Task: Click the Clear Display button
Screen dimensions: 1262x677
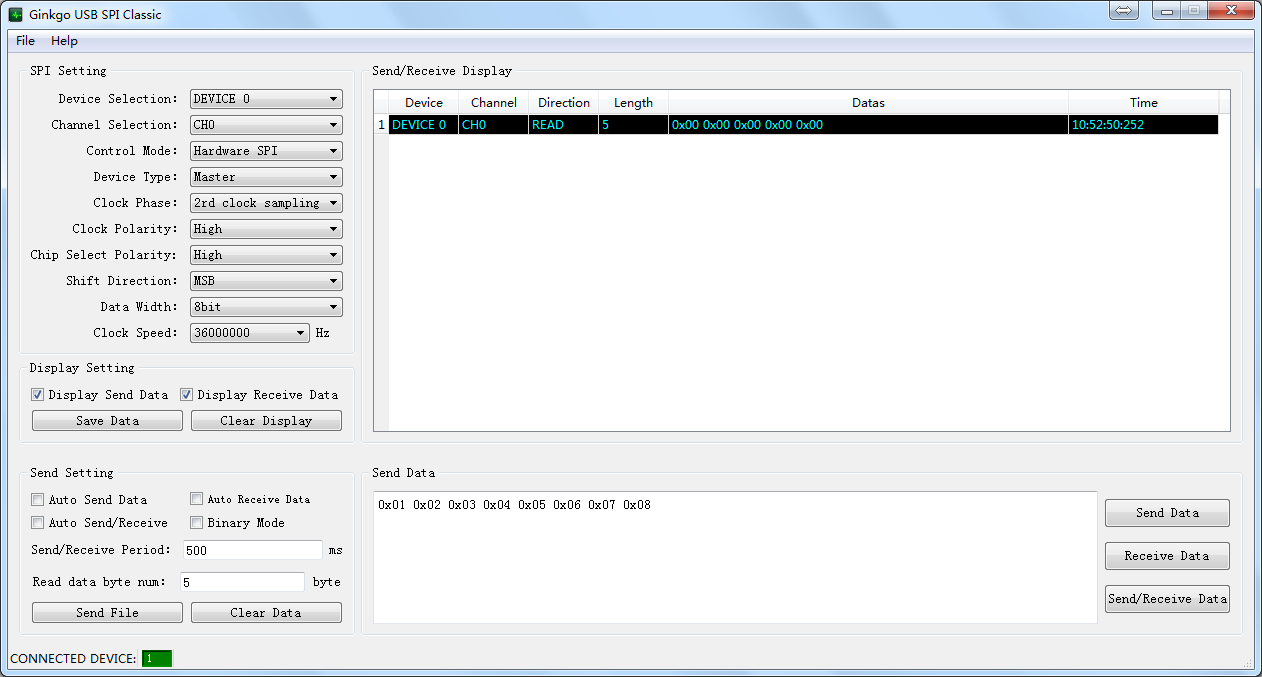Action: pos(266,421)
